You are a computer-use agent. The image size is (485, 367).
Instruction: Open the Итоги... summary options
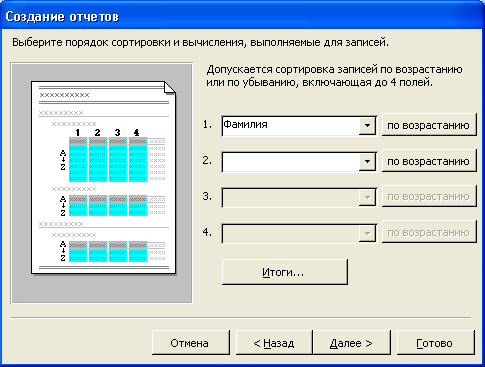click(285, 272)
